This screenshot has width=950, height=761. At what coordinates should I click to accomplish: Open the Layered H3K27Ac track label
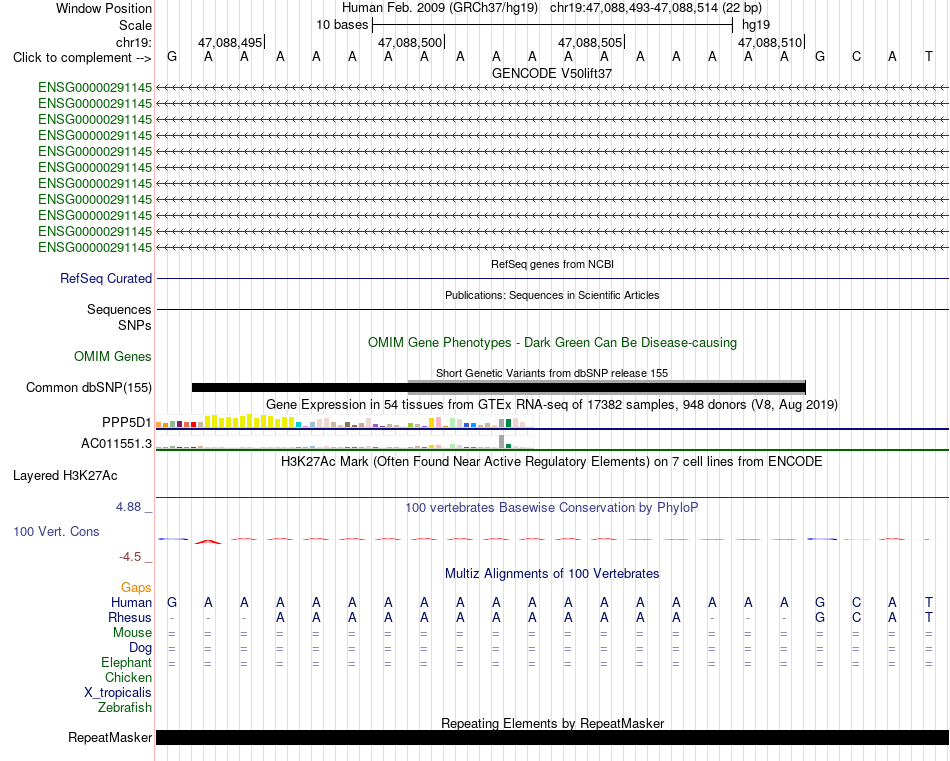tap(65, 476)
